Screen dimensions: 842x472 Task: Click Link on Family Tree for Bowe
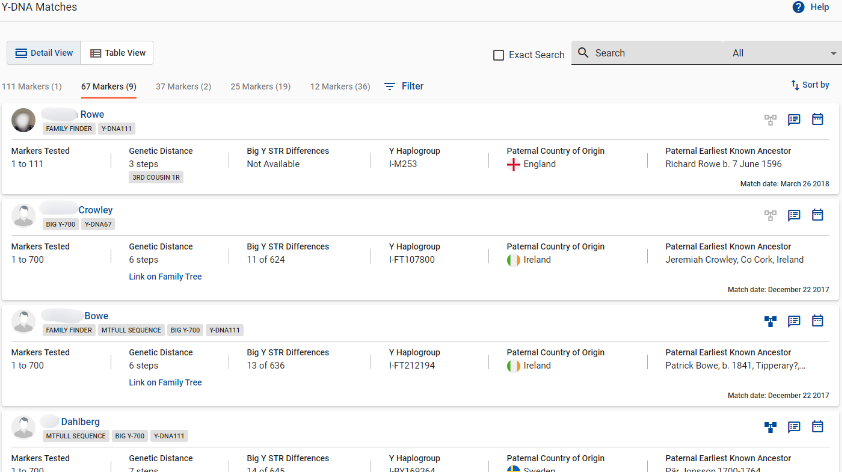(165, 382)
